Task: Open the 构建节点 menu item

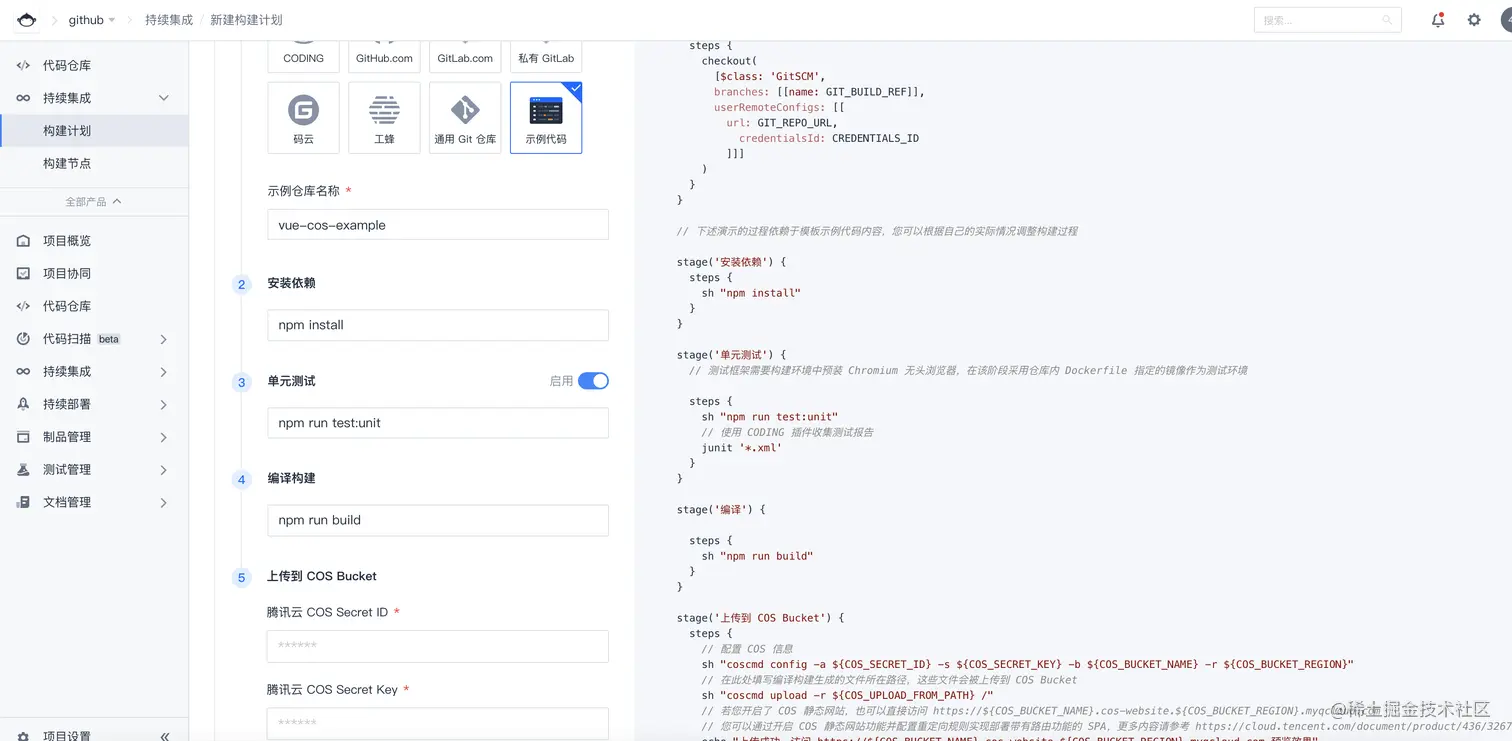Action: point(94,163)
